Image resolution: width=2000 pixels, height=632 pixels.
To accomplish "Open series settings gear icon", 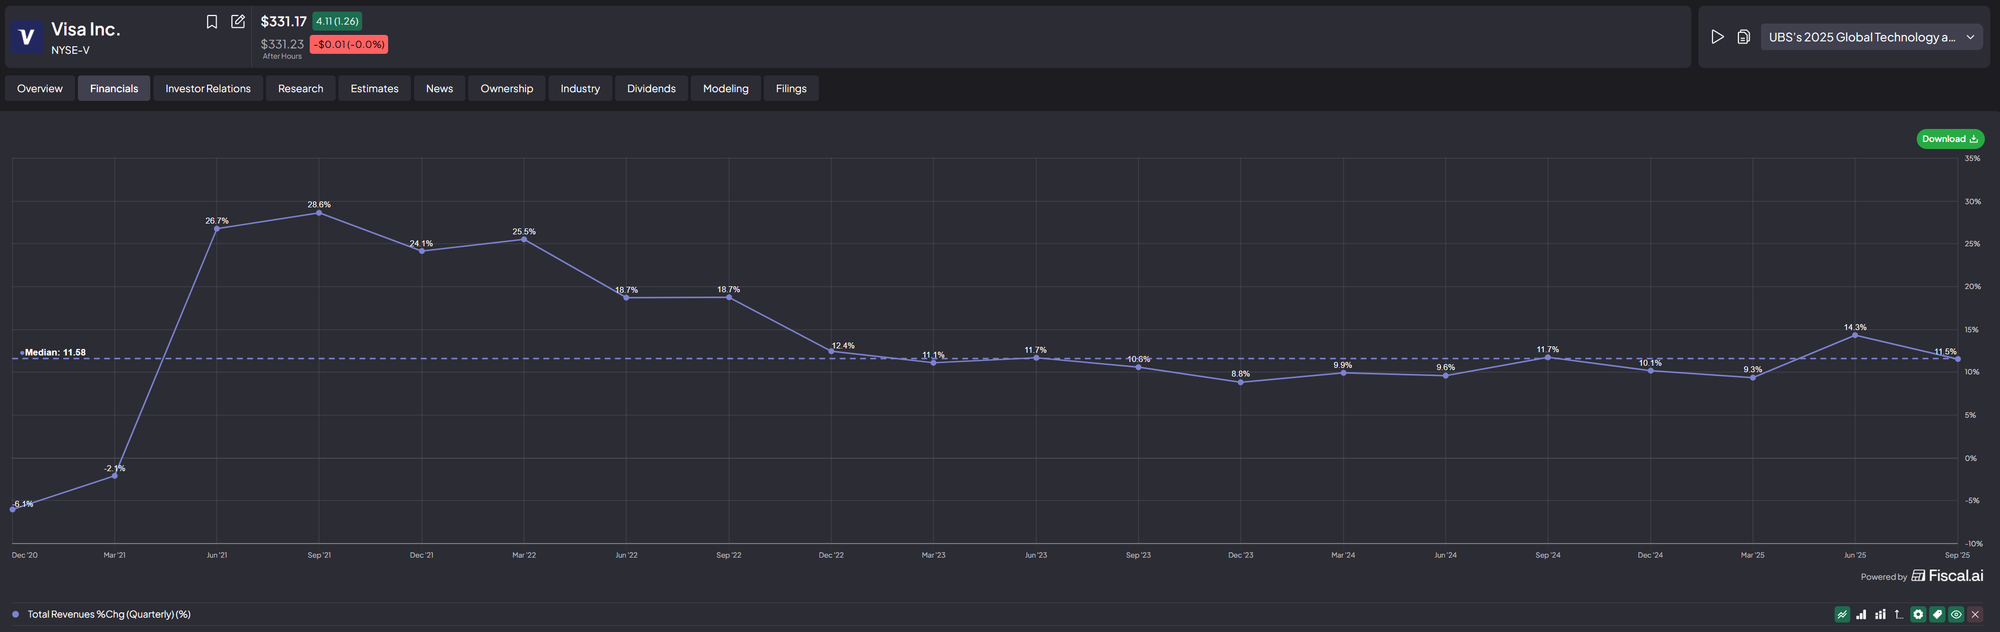I will point(1918,615).
